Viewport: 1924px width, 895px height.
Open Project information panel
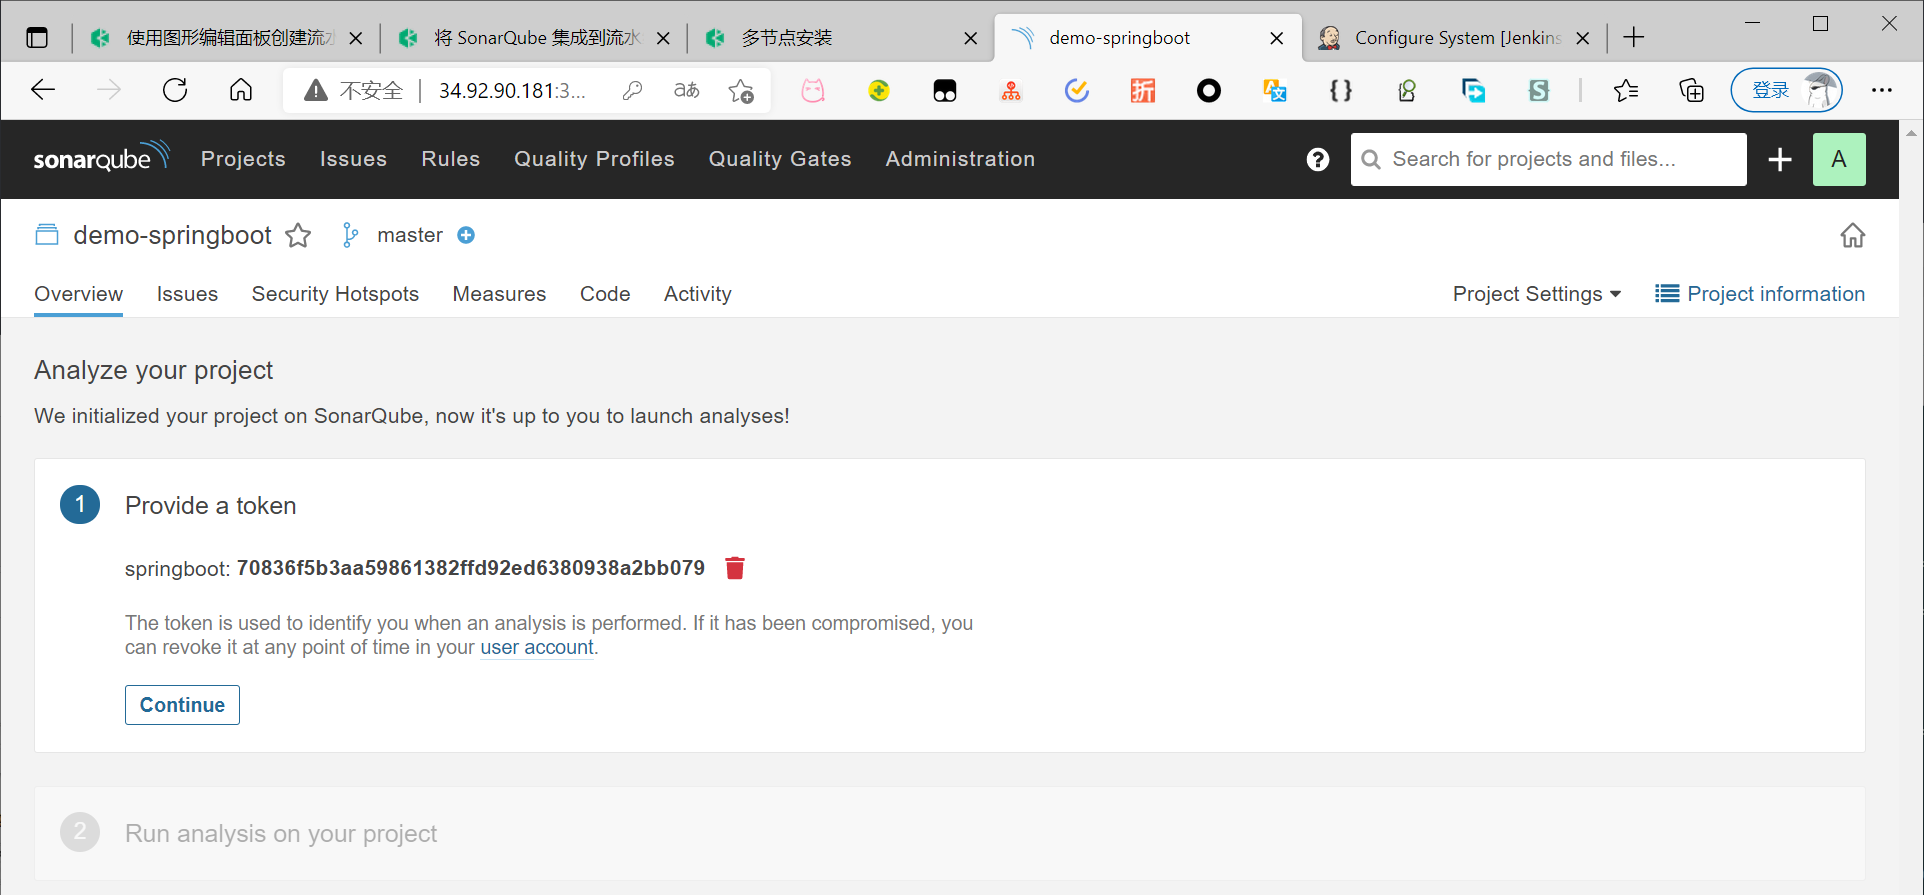click(x=1760, y=294)
